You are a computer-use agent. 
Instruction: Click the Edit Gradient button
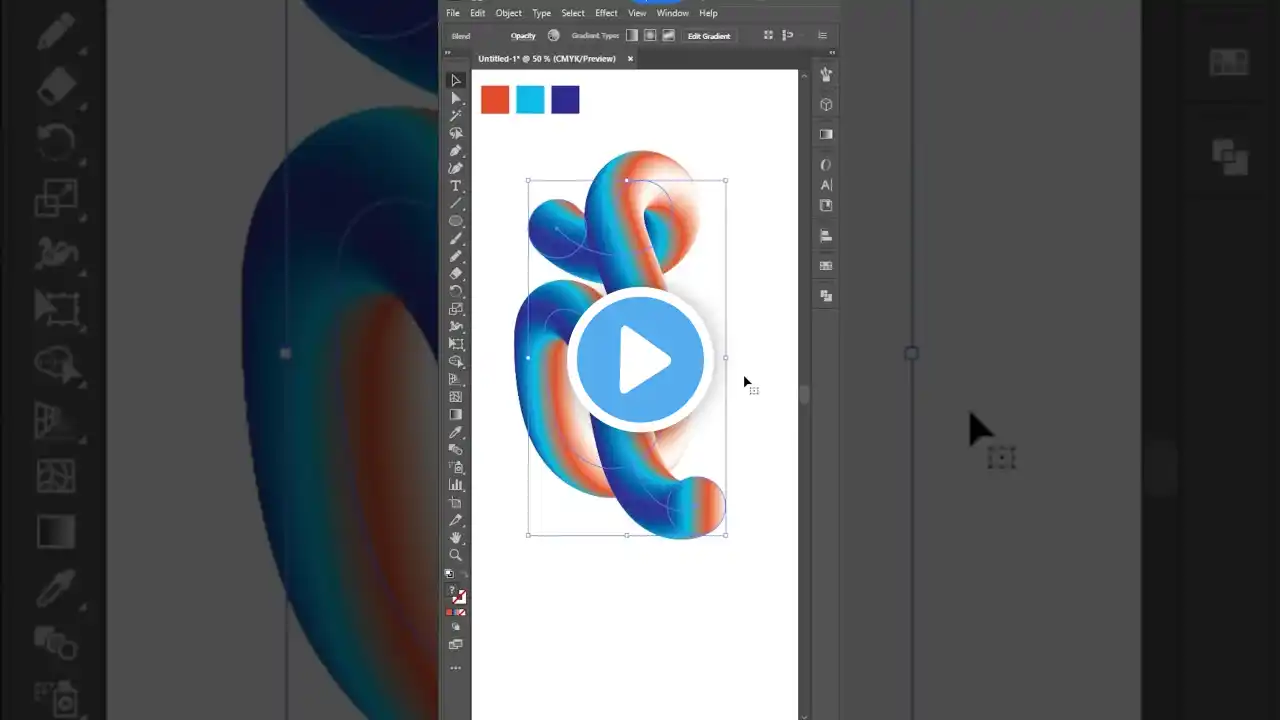[x=709, y=36]
